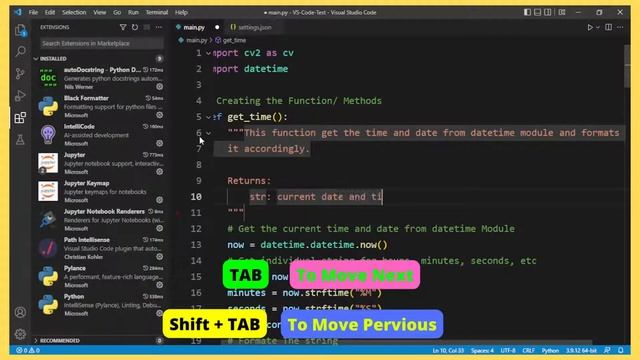Open the Source Control view
The width and height of the screenshot is (640, 360).
tap(20, 73)
